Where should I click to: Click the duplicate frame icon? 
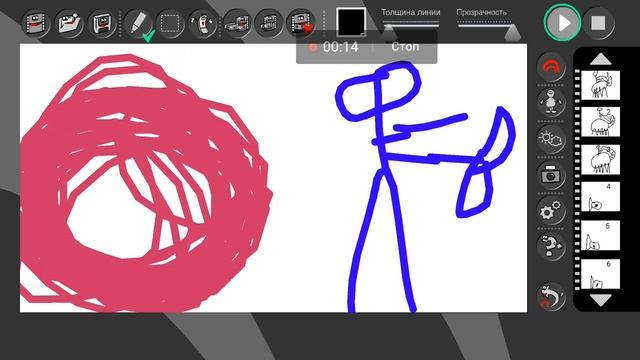coord(269,24)
